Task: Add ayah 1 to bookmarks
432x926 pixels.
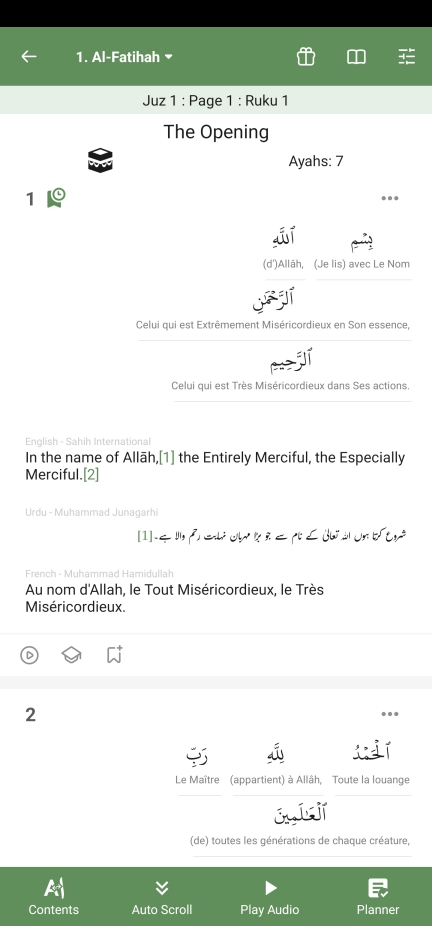Action: pyautogui.click(x=114, y=654)
